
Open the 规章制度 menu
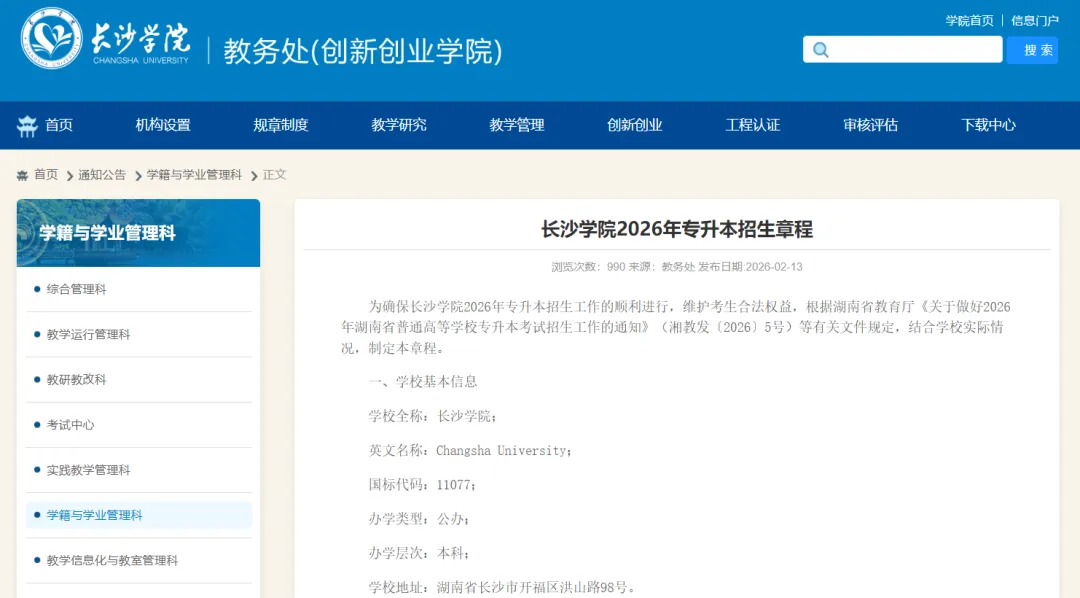[280, 125]
